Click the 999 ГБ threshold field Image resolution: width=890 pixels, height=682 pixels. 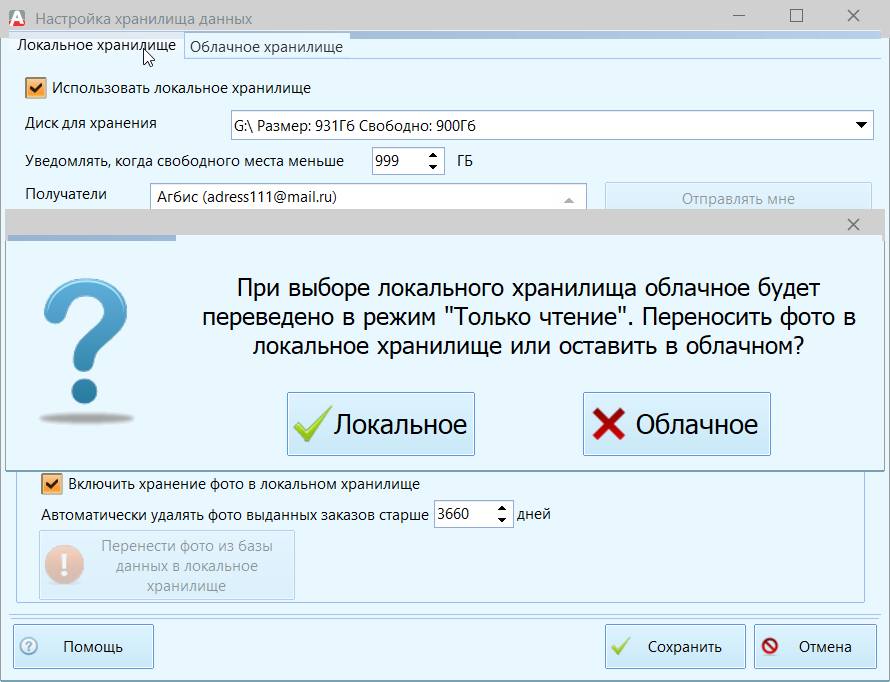(x=408, y=161)
